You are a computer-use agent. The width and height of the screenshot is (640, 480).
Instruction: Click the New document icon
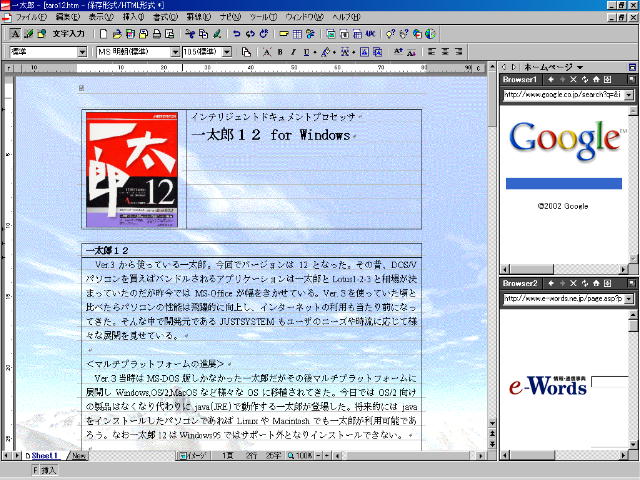coord(103,34)
